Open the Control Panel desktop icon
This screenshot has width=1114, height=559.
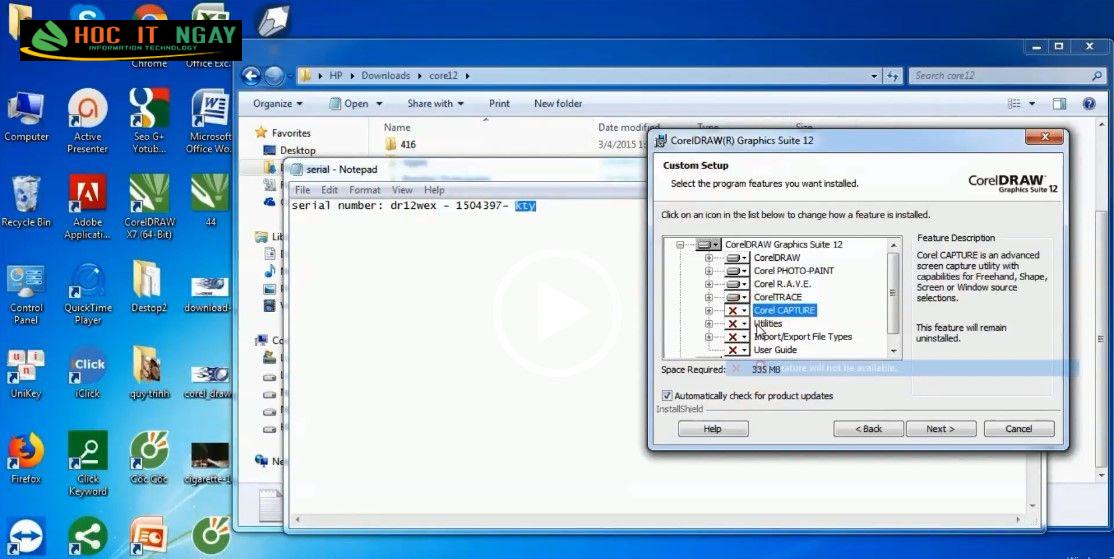coord(26,293)
